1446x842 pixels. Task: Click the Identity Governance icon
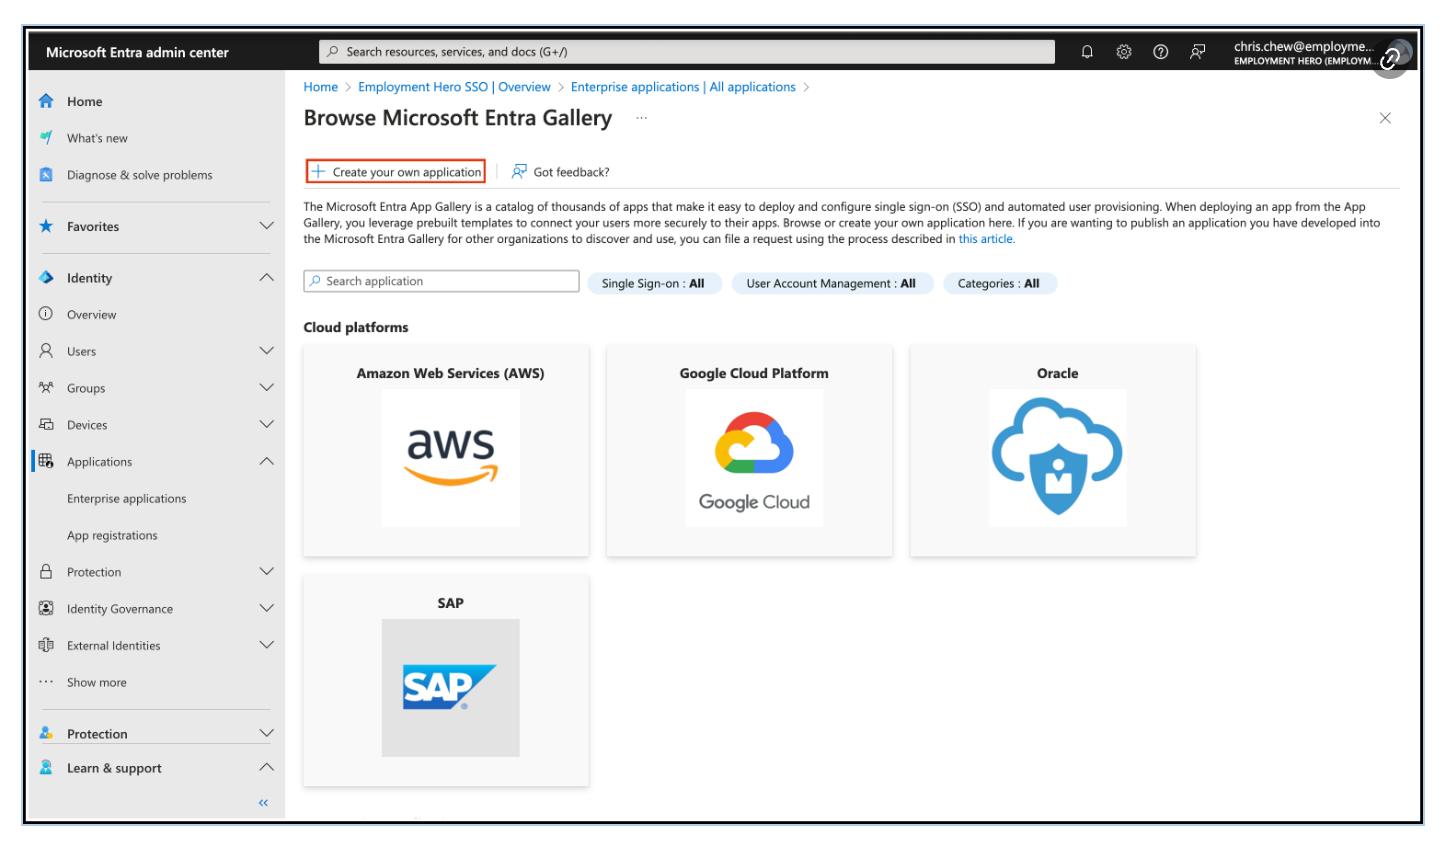pyautogui.click(x=46, y=608)
